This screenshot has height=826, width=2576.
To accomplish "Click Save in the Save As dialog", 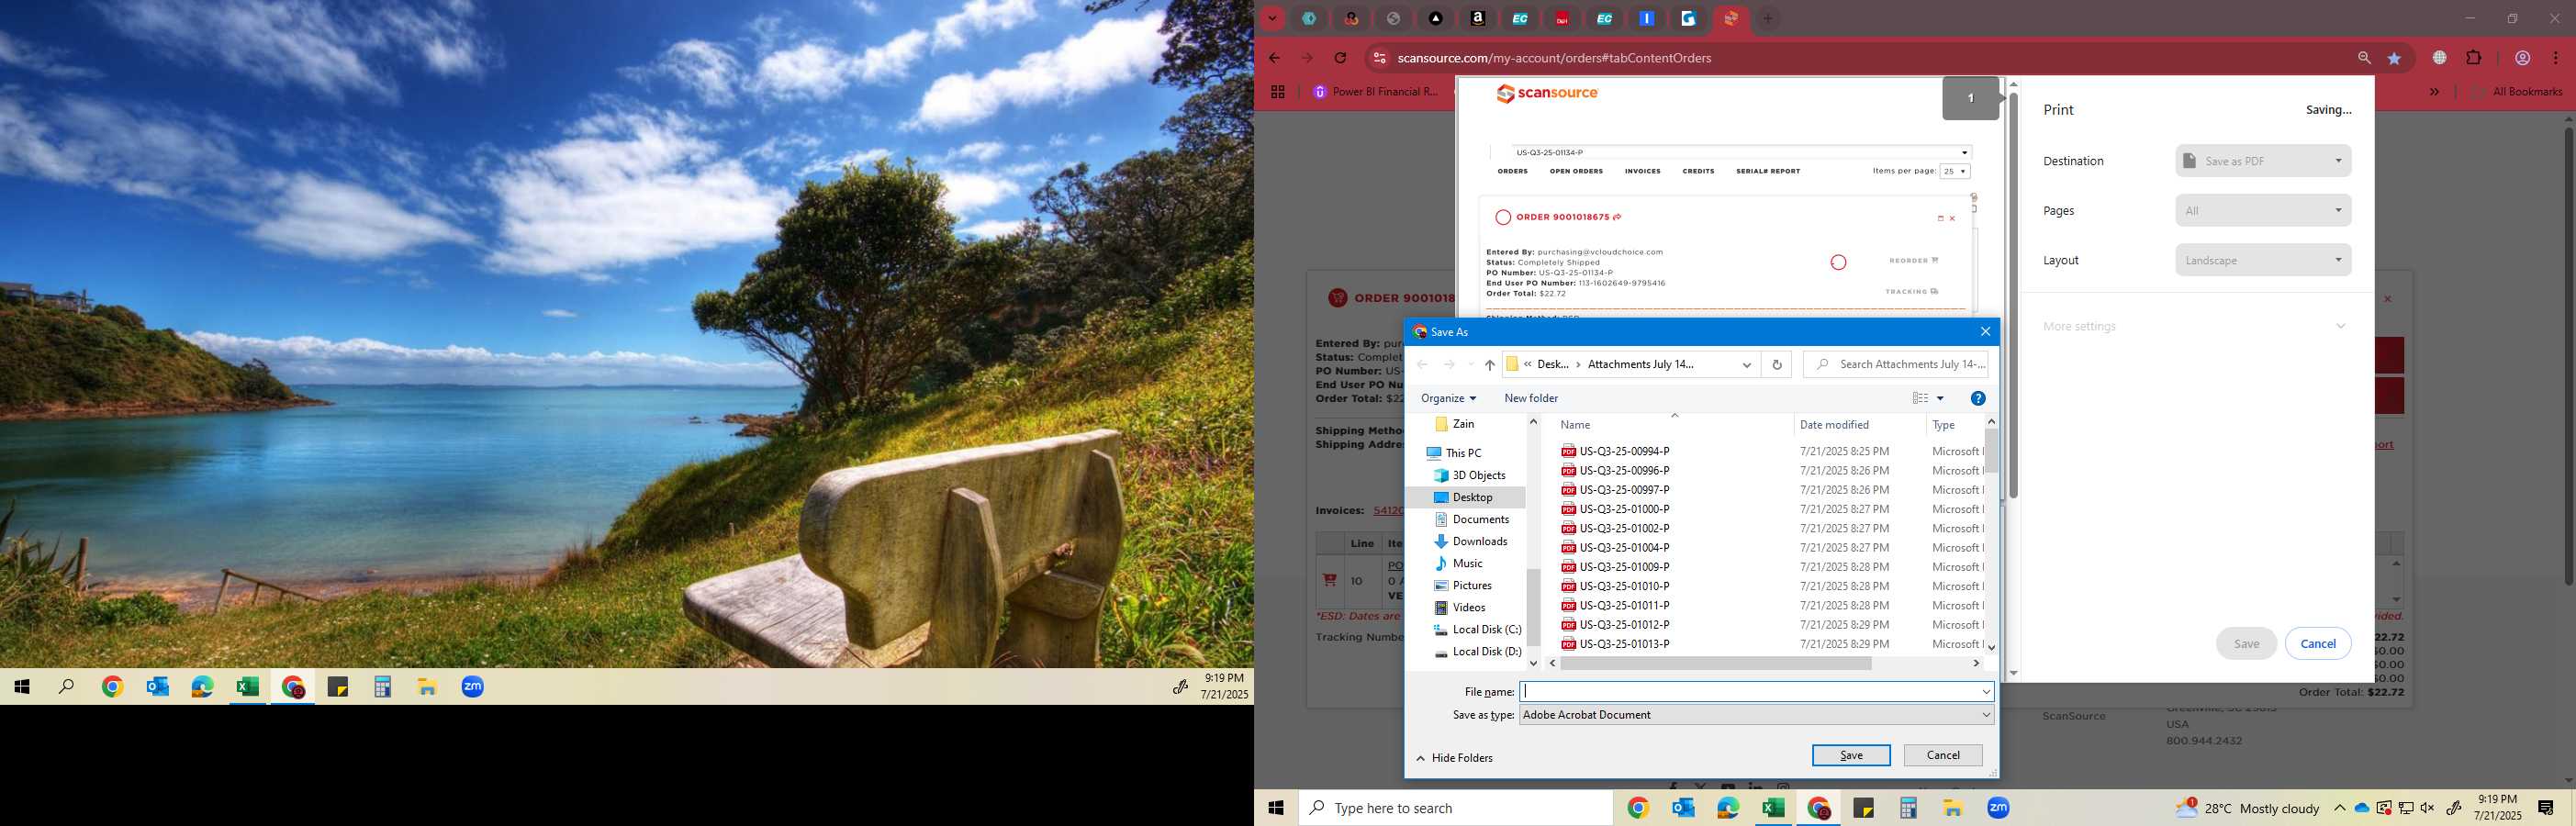I will [x=1851, y=756].
